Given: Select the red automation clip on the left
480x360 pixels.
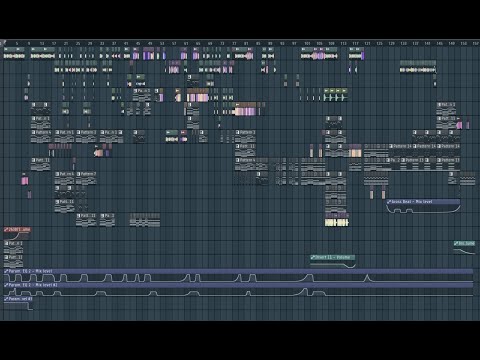Looking at the screenshot, I should [x=17, y=234].
